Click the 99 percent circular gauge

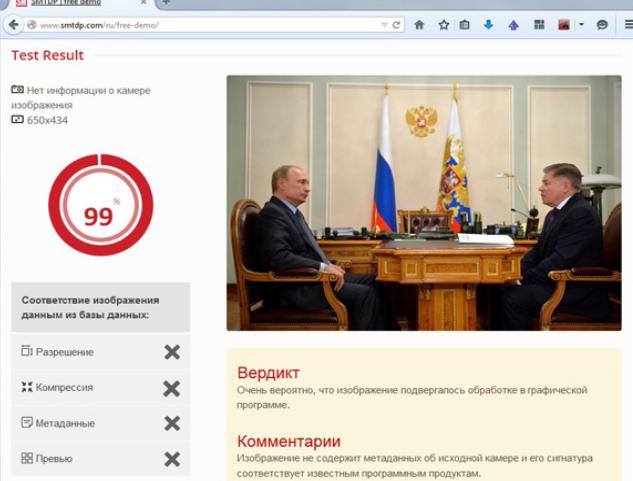(101, 205)
